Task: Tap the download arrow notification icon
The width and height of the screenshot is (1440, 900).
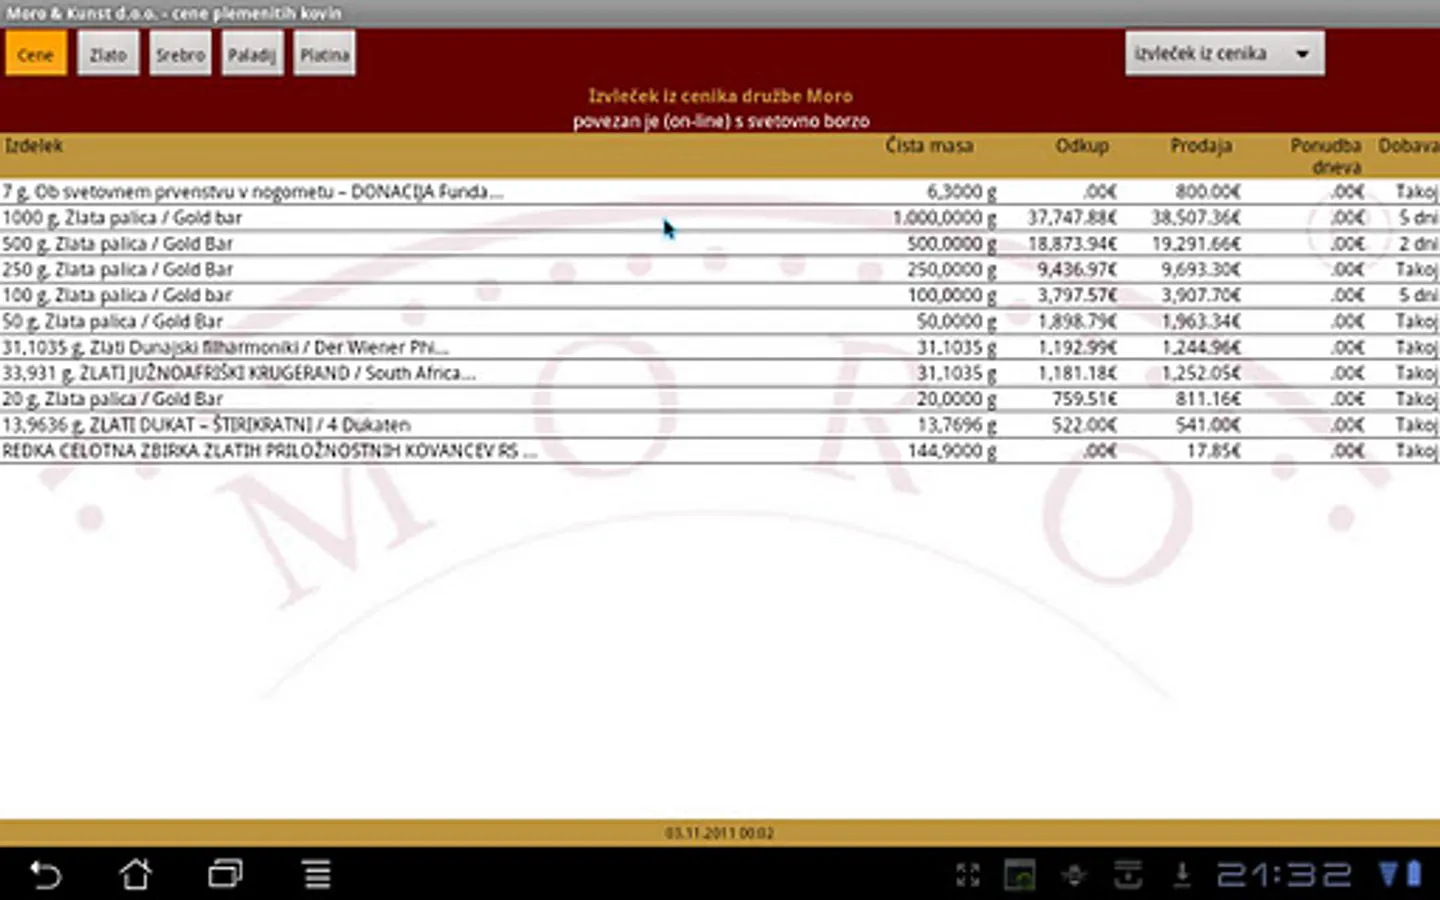Action: click(x=1181, y=875)
